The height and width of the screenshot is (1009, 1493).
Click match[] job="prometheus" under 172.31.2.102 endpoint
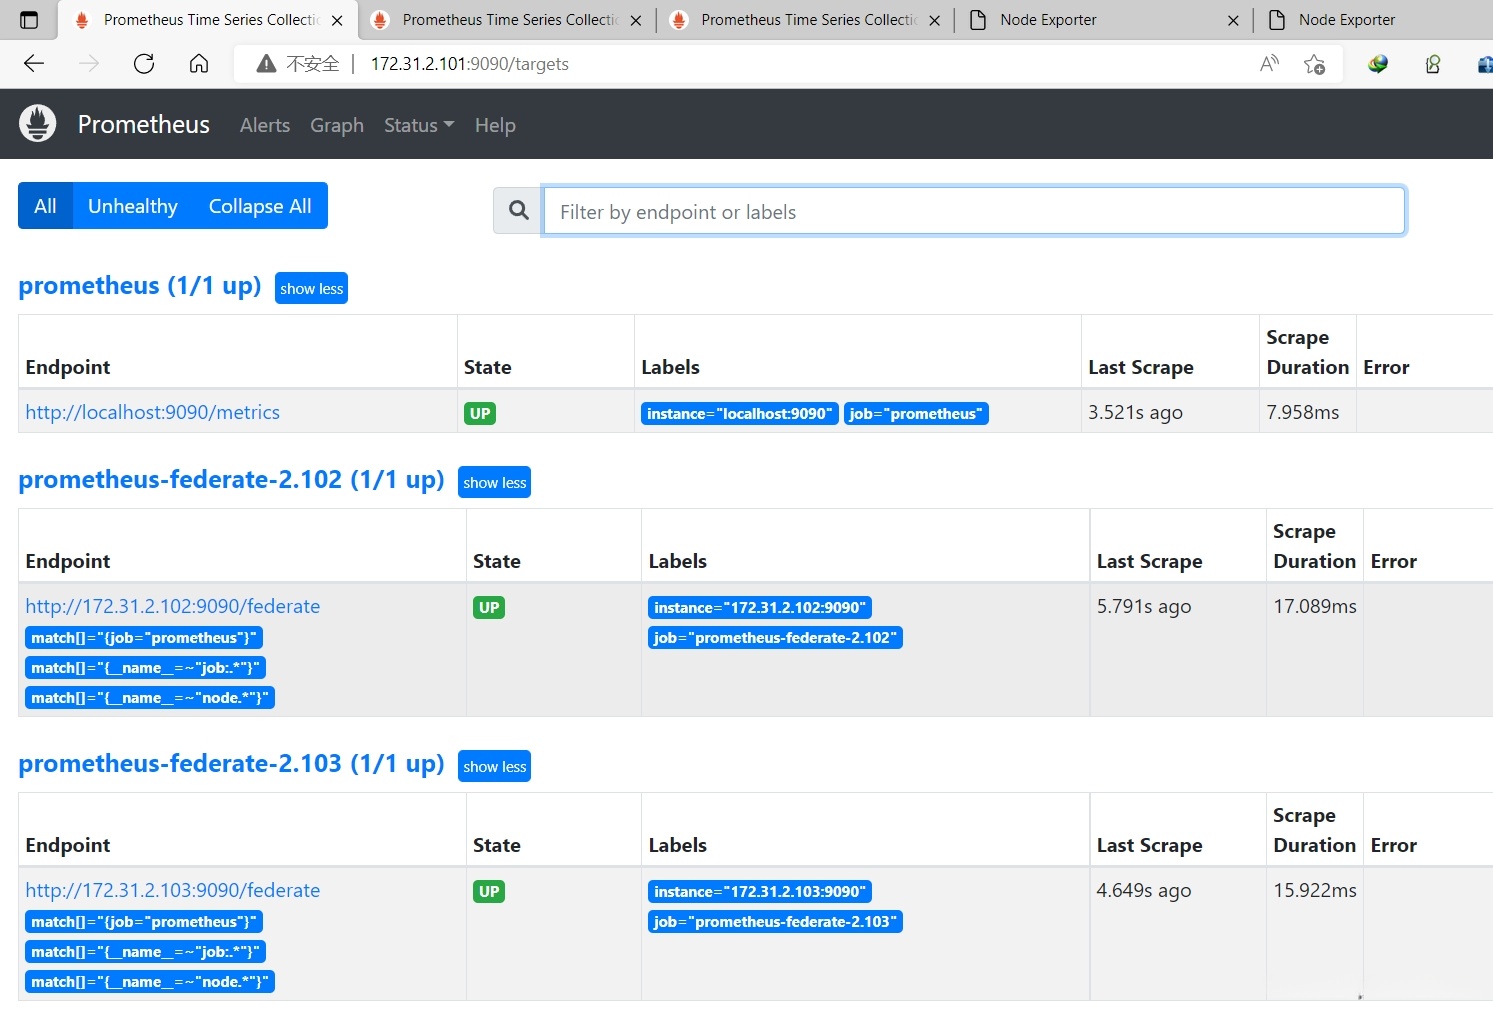[144, 637]
